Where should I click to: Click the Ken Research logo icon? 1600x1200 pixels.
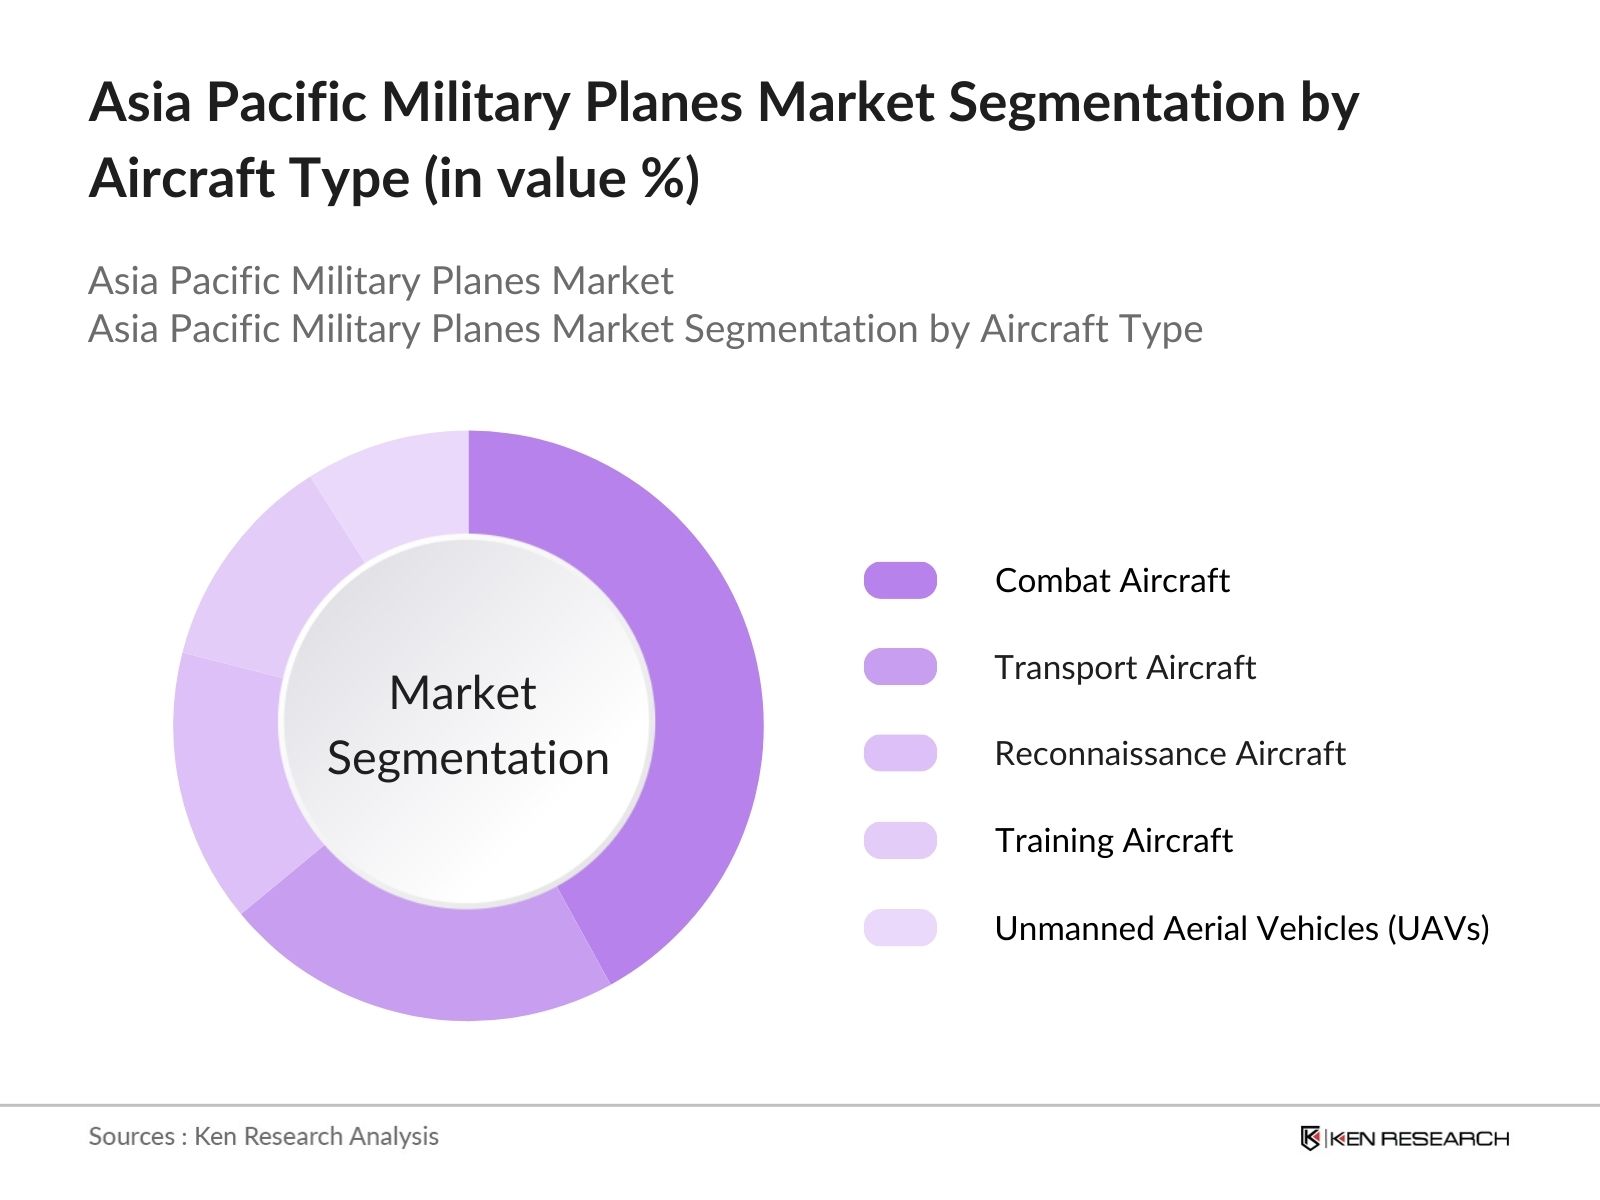click(1310, 1138)
